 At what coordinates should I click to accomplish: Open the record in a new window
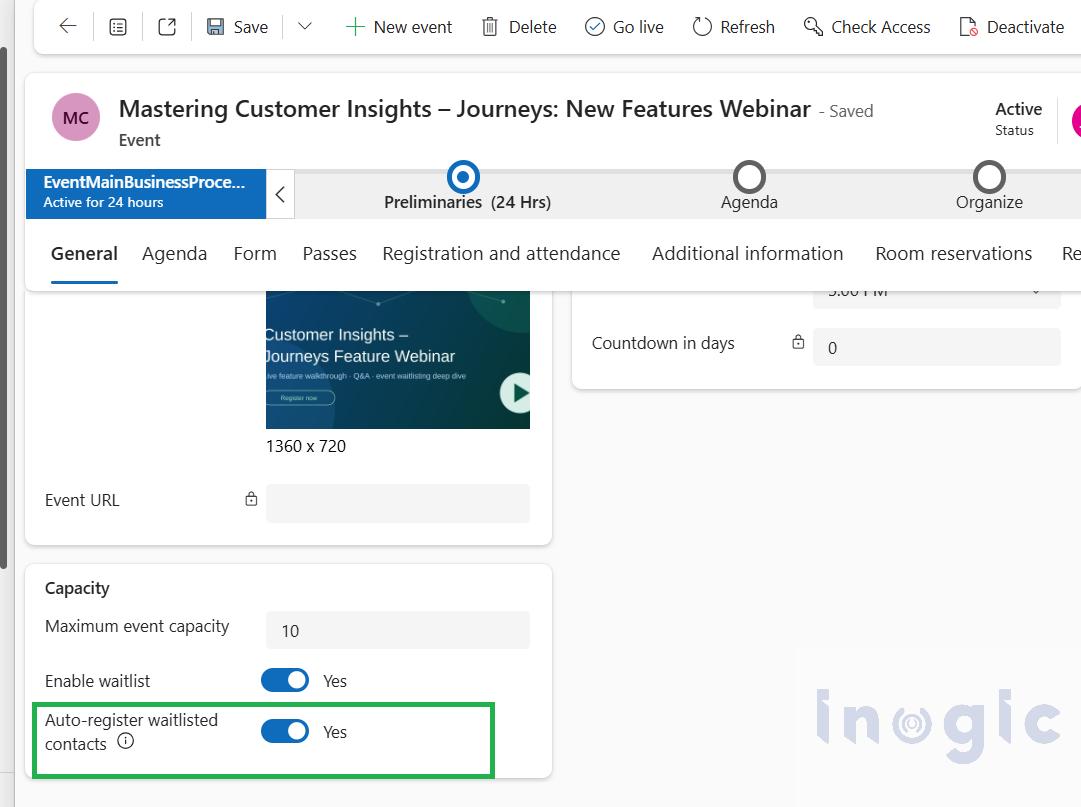tap(167, 27)
